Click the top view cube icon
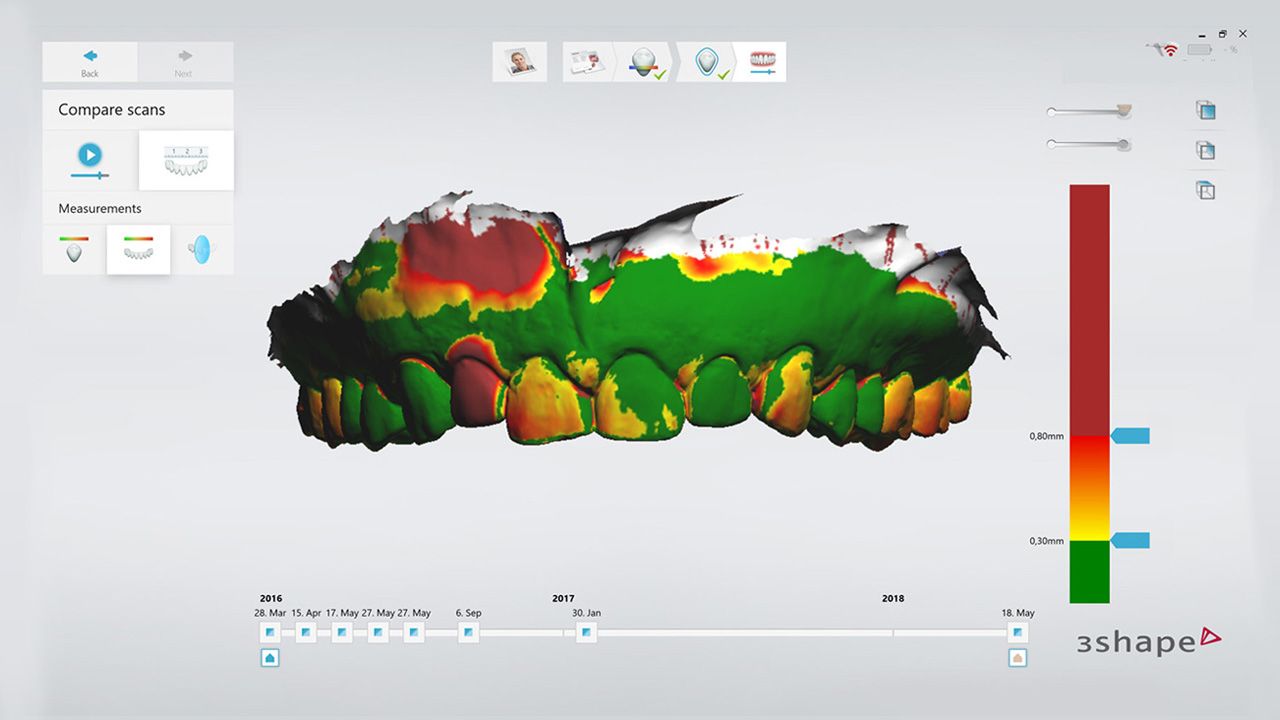Image resolution: width=1280 pixels, height=720 pixels. (1205, 190)
